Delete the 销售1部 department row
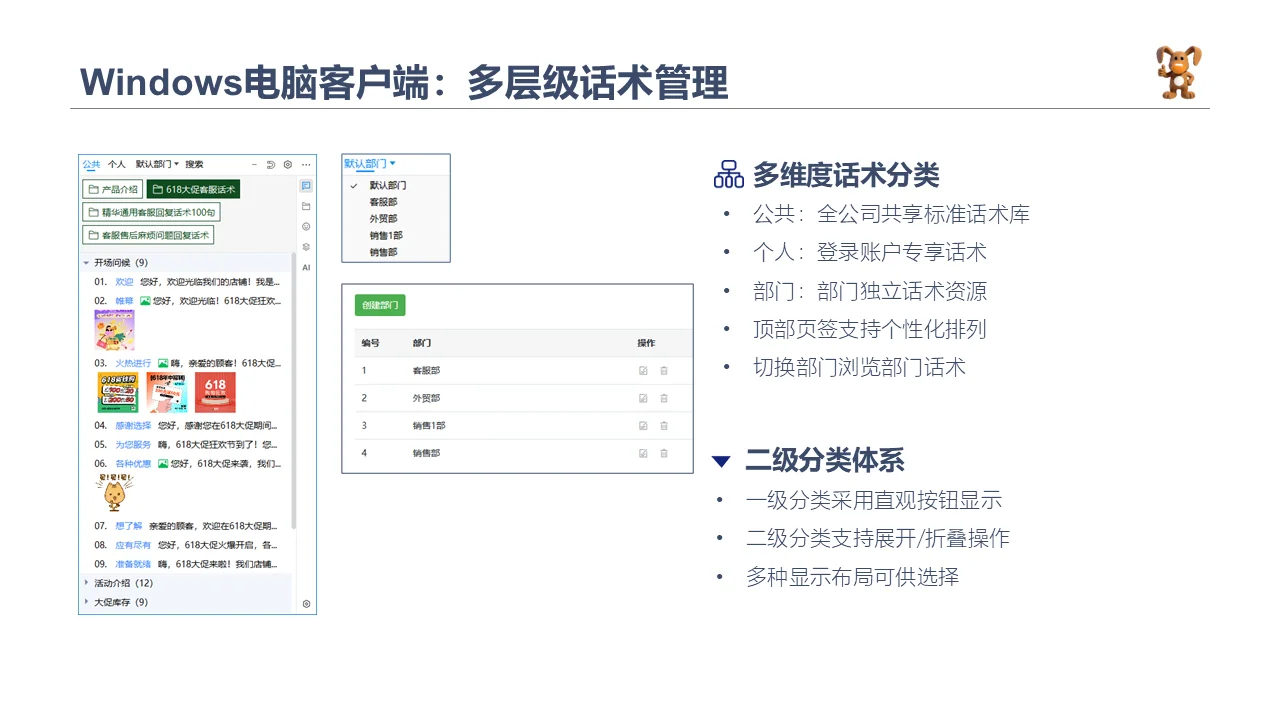This screenshot has width=1280, height=720. [664, 425]
